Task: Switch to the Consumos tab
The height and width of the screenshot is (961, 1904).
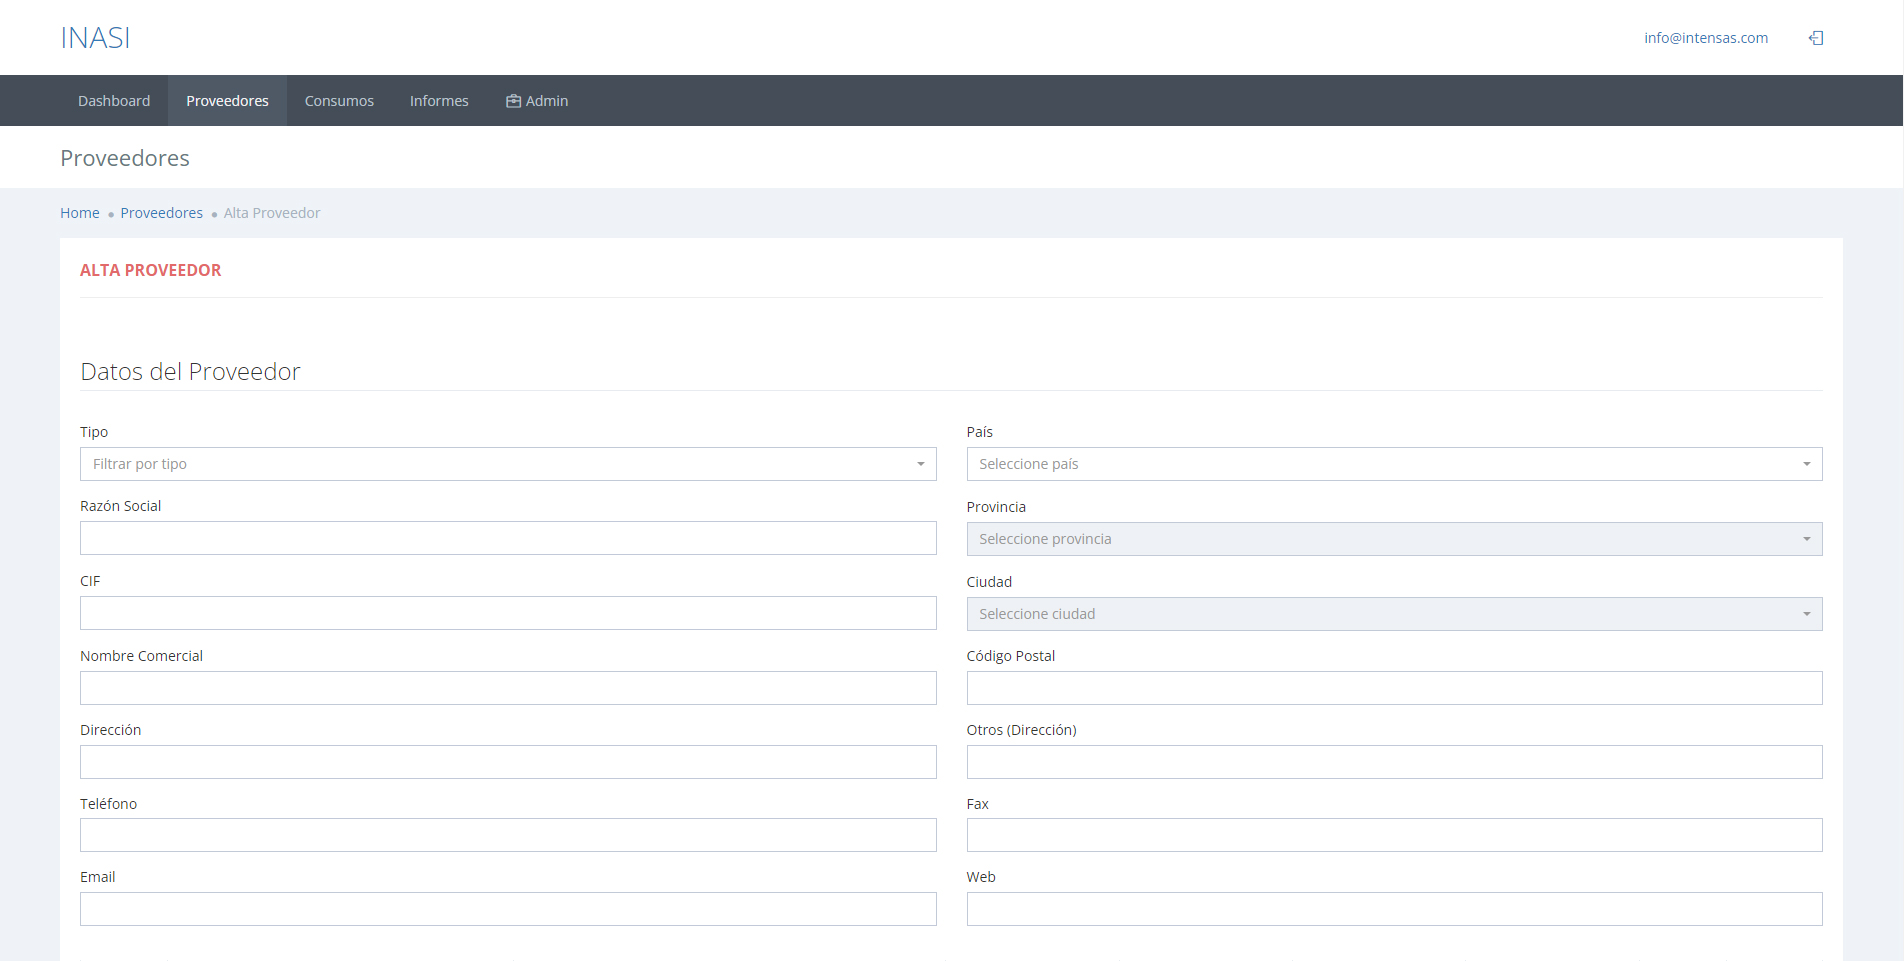Action: (x=339, y=101)
